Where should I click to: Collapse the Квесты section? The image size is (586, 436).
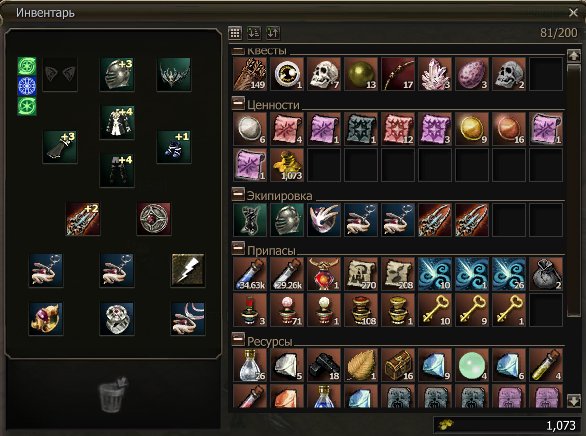238,50
